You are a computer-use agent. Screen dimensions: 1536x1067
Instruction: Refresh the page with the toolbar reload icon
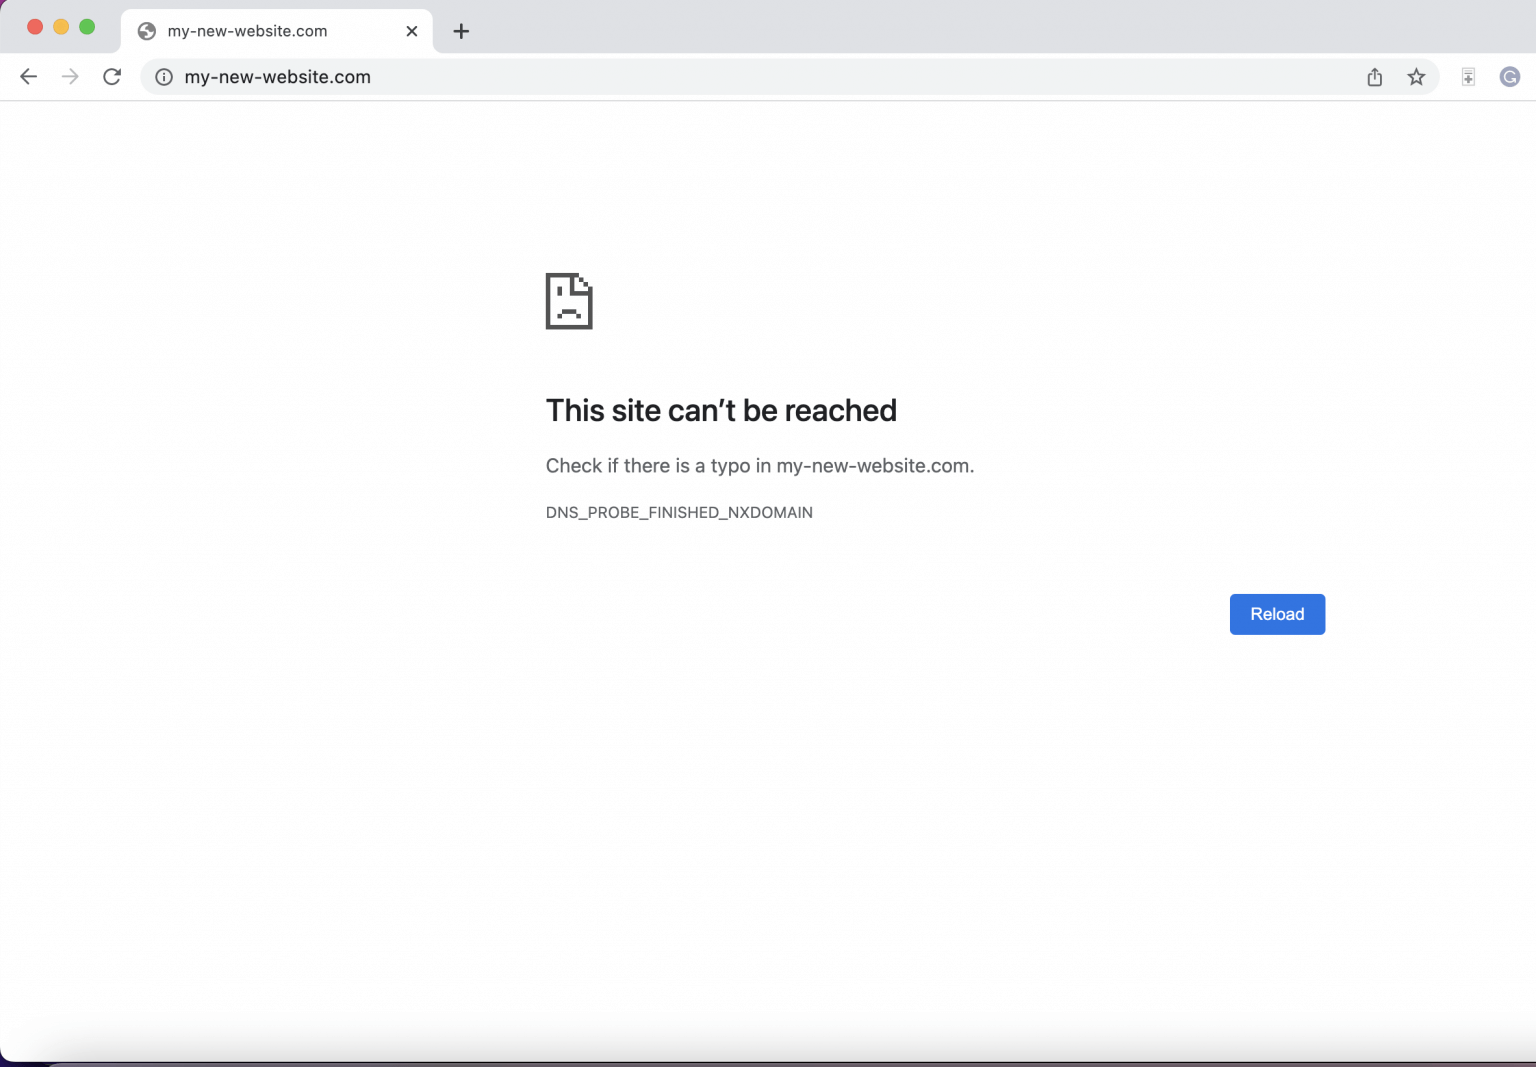(112, 76)
